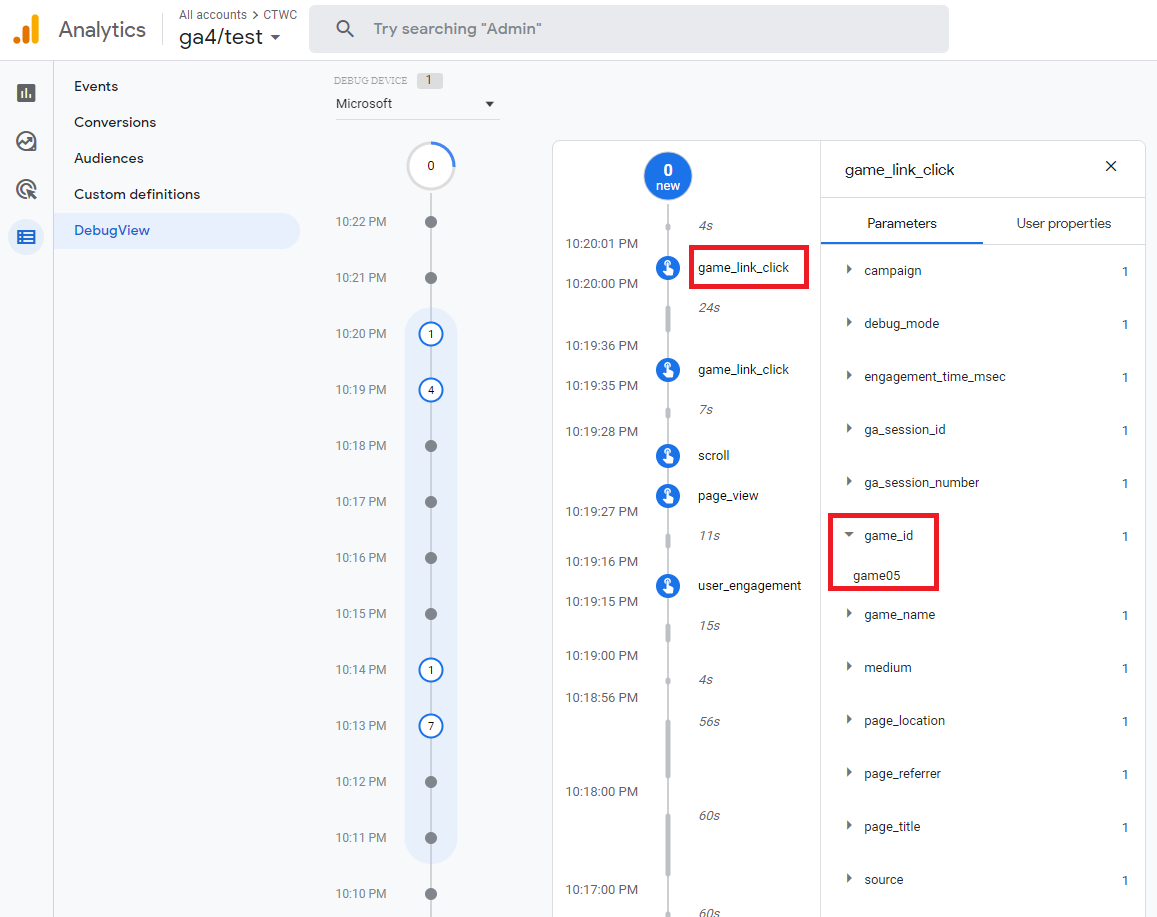Close the game_link_click details panel
This screenshot has width=1157, height=917.
[x=1110, y=166]
